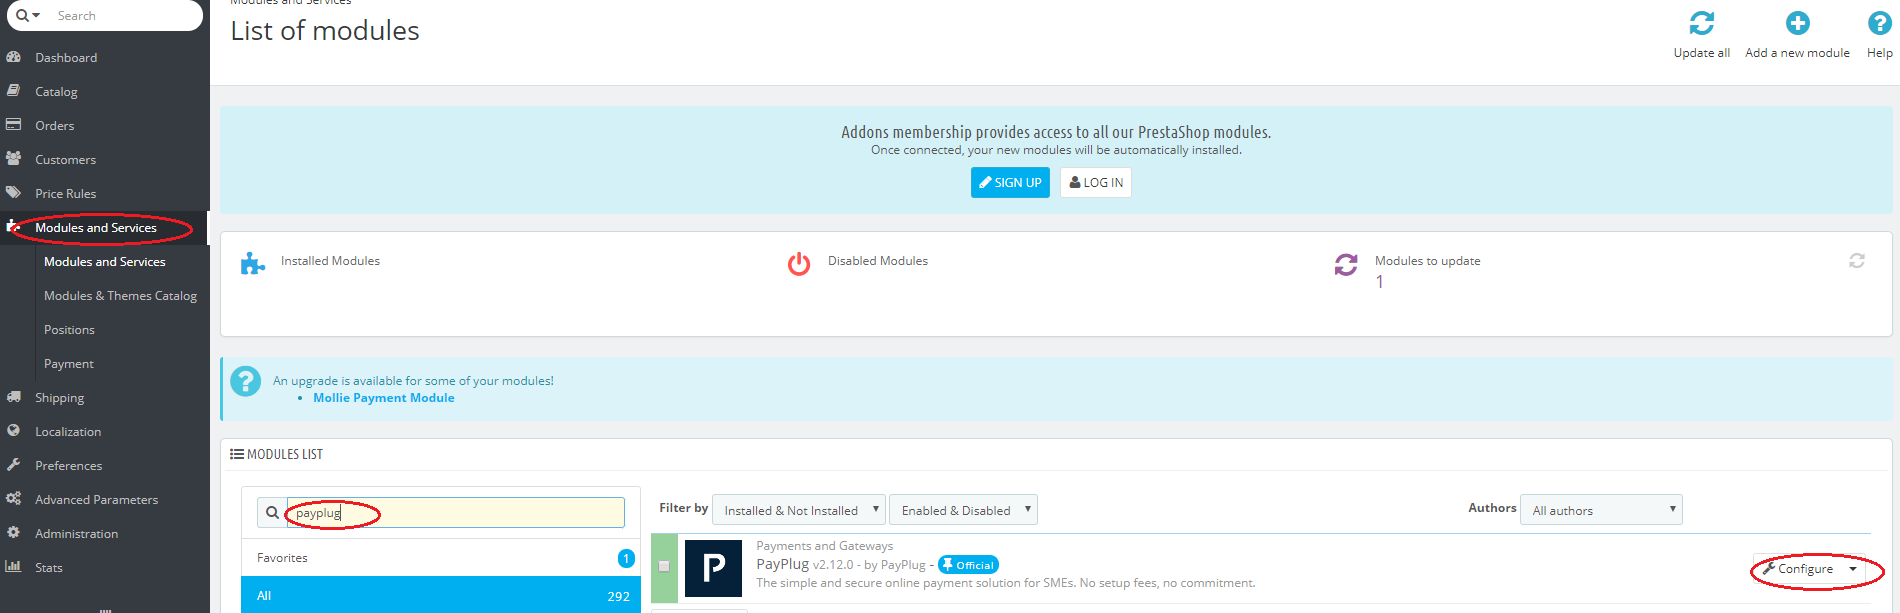Open the Dashboard menu item
The height and width of the screenshot is (613, 1900).
click(66, 58)
